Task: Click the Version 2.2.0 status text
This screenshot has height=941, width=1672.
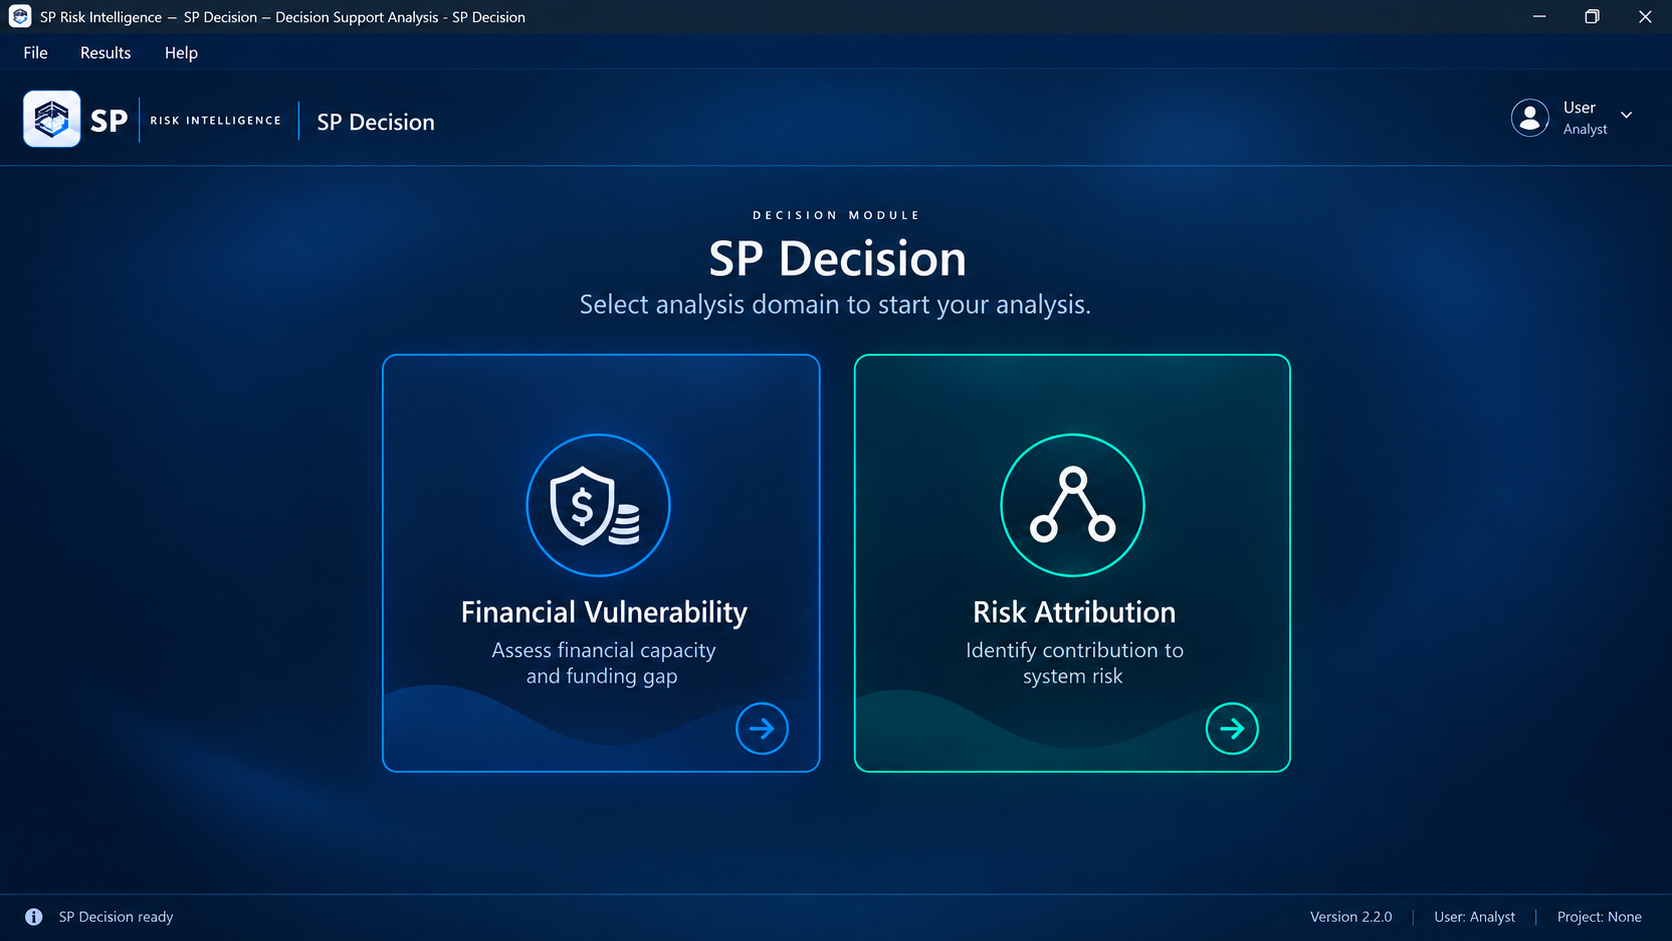Action: tap(1351, 917)
